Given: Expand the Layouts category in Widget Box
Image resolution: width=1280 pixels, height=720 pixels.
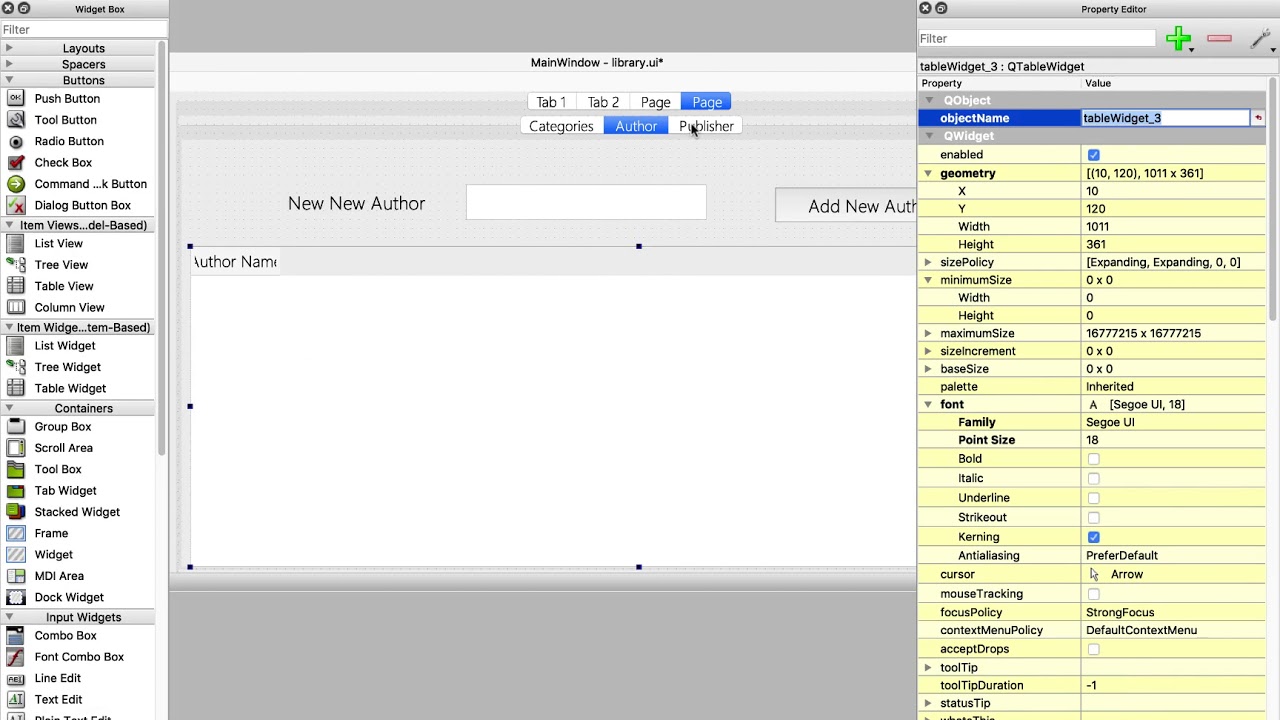Looking at the screenshot, I should click(x=9, y=48).
